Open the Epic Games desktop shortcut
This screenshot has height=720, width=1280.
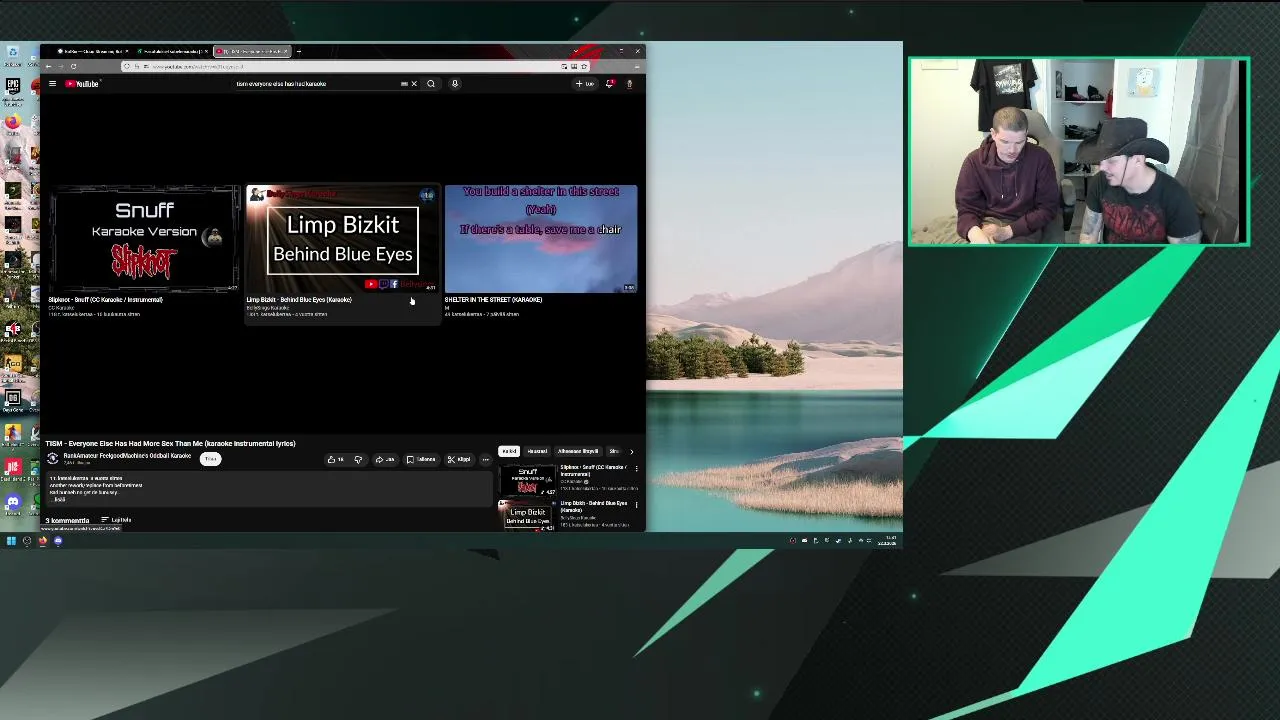(12, 86)
